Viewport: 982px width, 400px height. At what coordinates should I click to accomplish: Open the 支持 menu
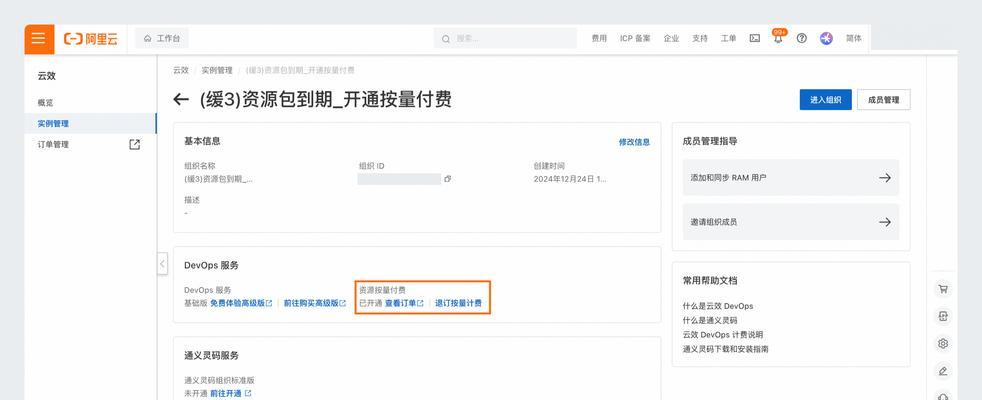700,38
